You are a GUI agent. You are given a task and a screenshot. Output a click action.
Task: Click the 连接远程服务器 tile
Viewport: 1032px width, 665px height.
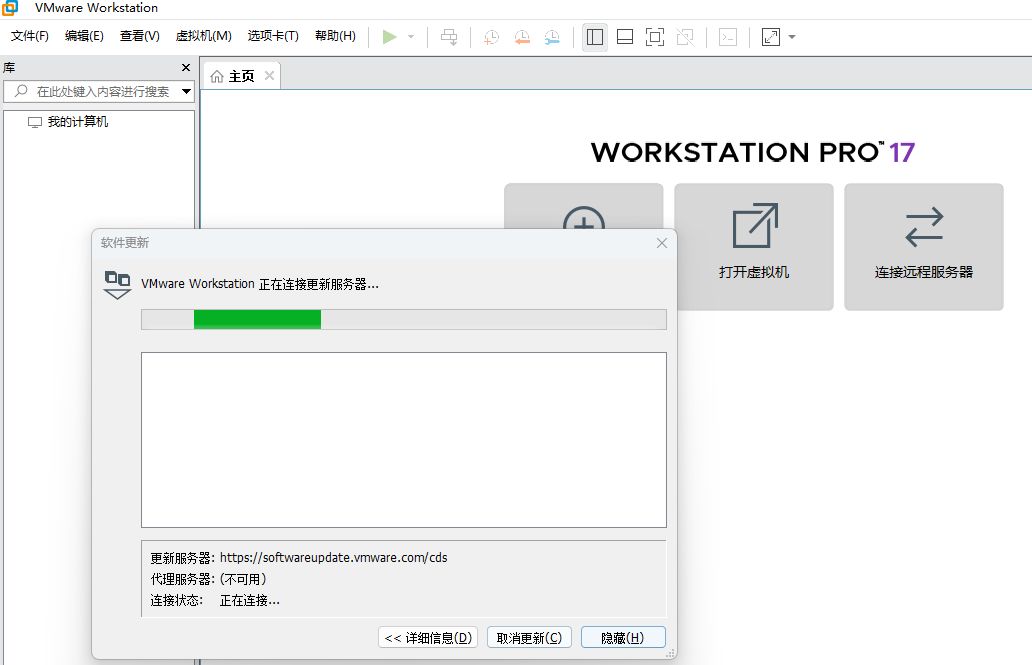point(924,247)
